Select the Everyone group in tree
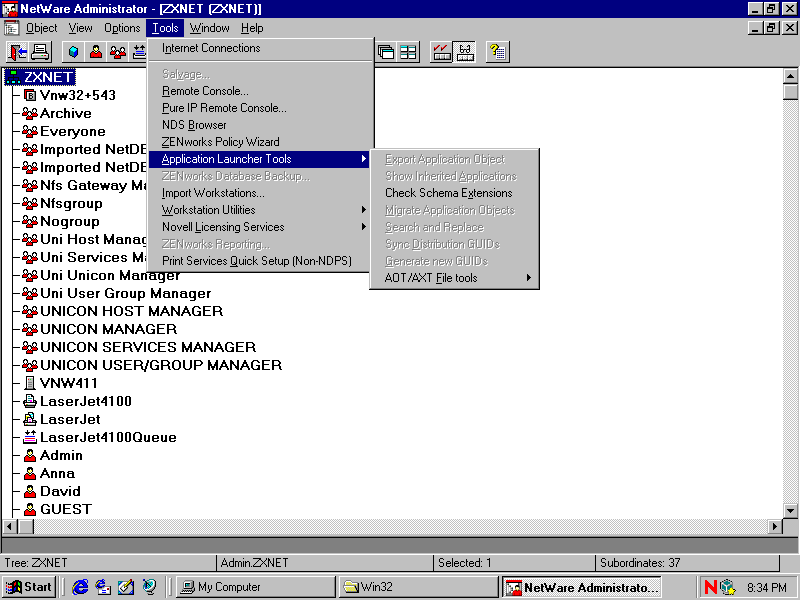 (x=72, y=131)
